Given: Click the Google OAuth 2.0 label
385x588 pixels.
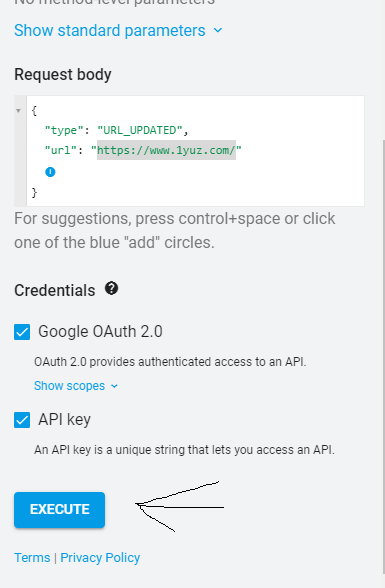Looking at the screenshot, I should click(100, 332).
